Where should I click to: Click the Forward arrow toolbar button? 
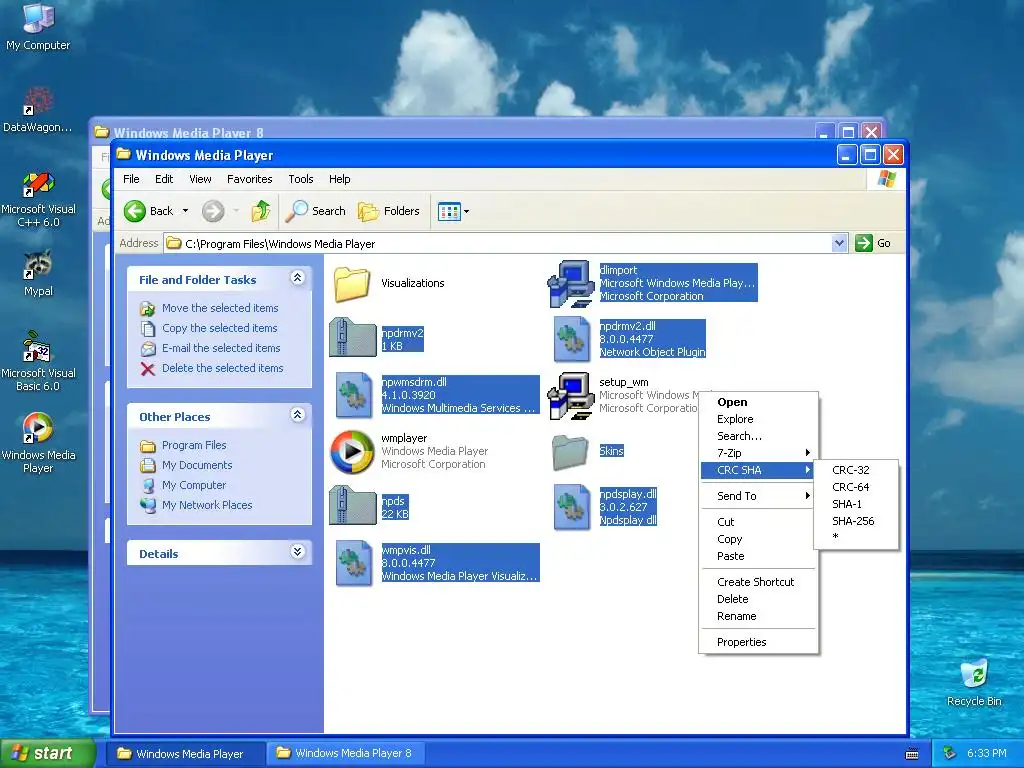[x=213, y=211]
